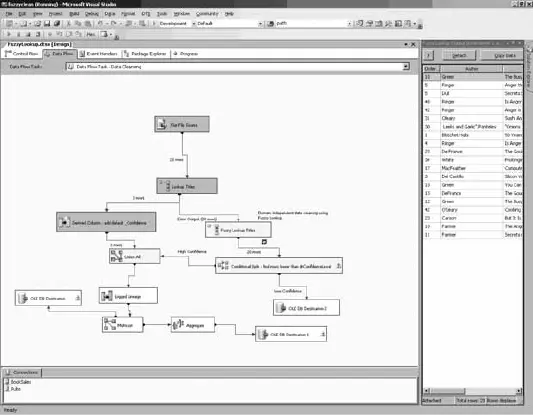Select the OLE DB Destination 2 icon
Viewport: 533px width, 415px height.
281,308
